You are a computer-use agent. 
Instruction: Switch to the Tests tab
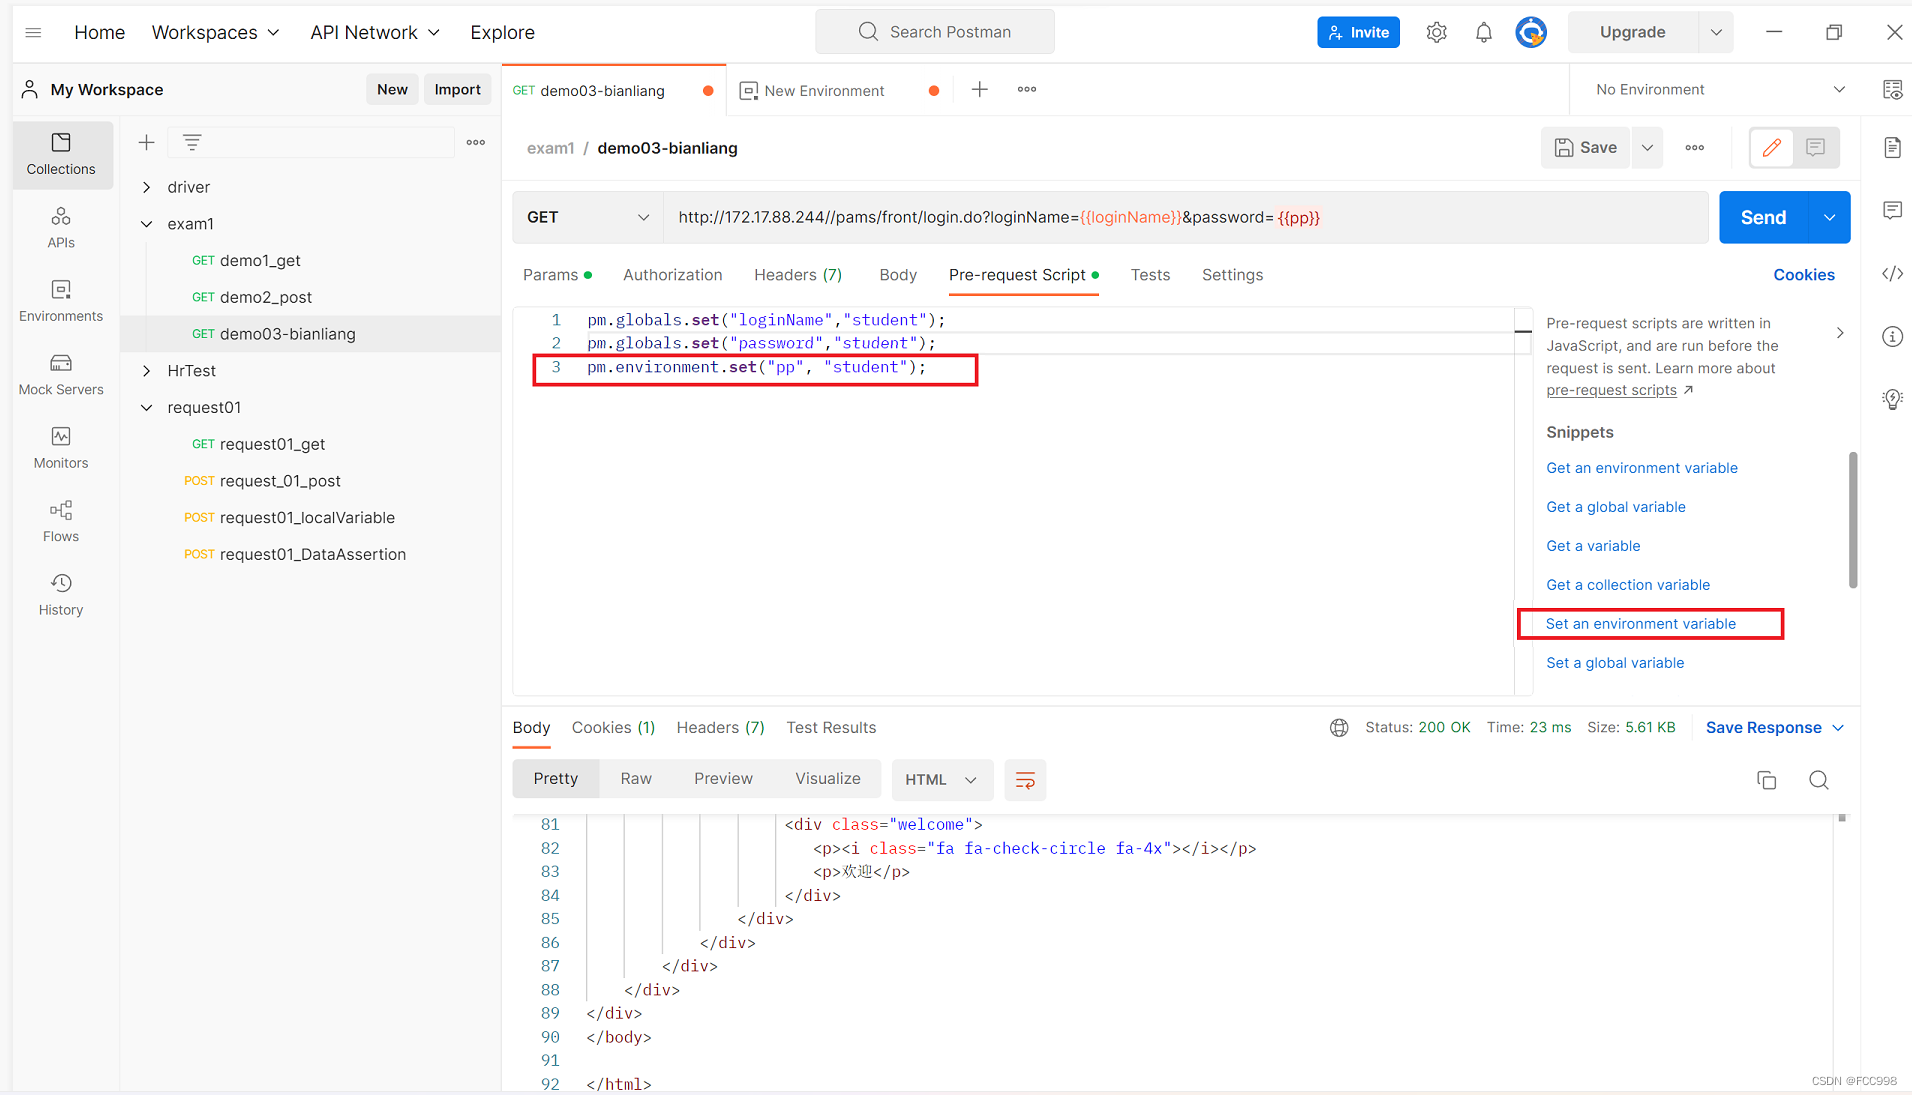pyautogui.click(x=1150, y=275)
